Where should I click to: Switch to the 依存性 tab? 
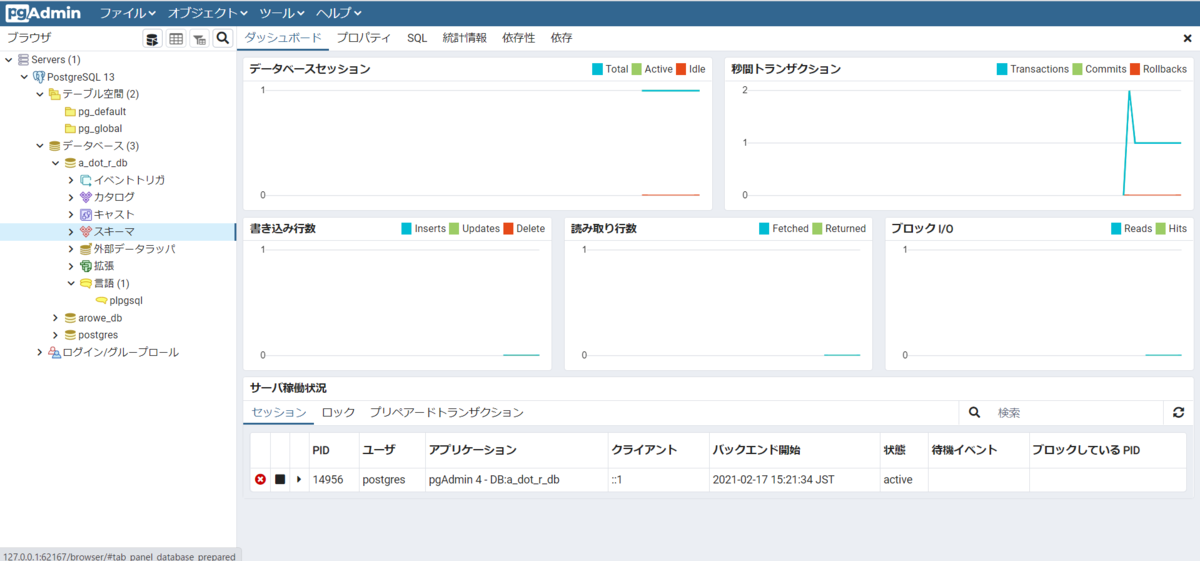click(519, 38)
